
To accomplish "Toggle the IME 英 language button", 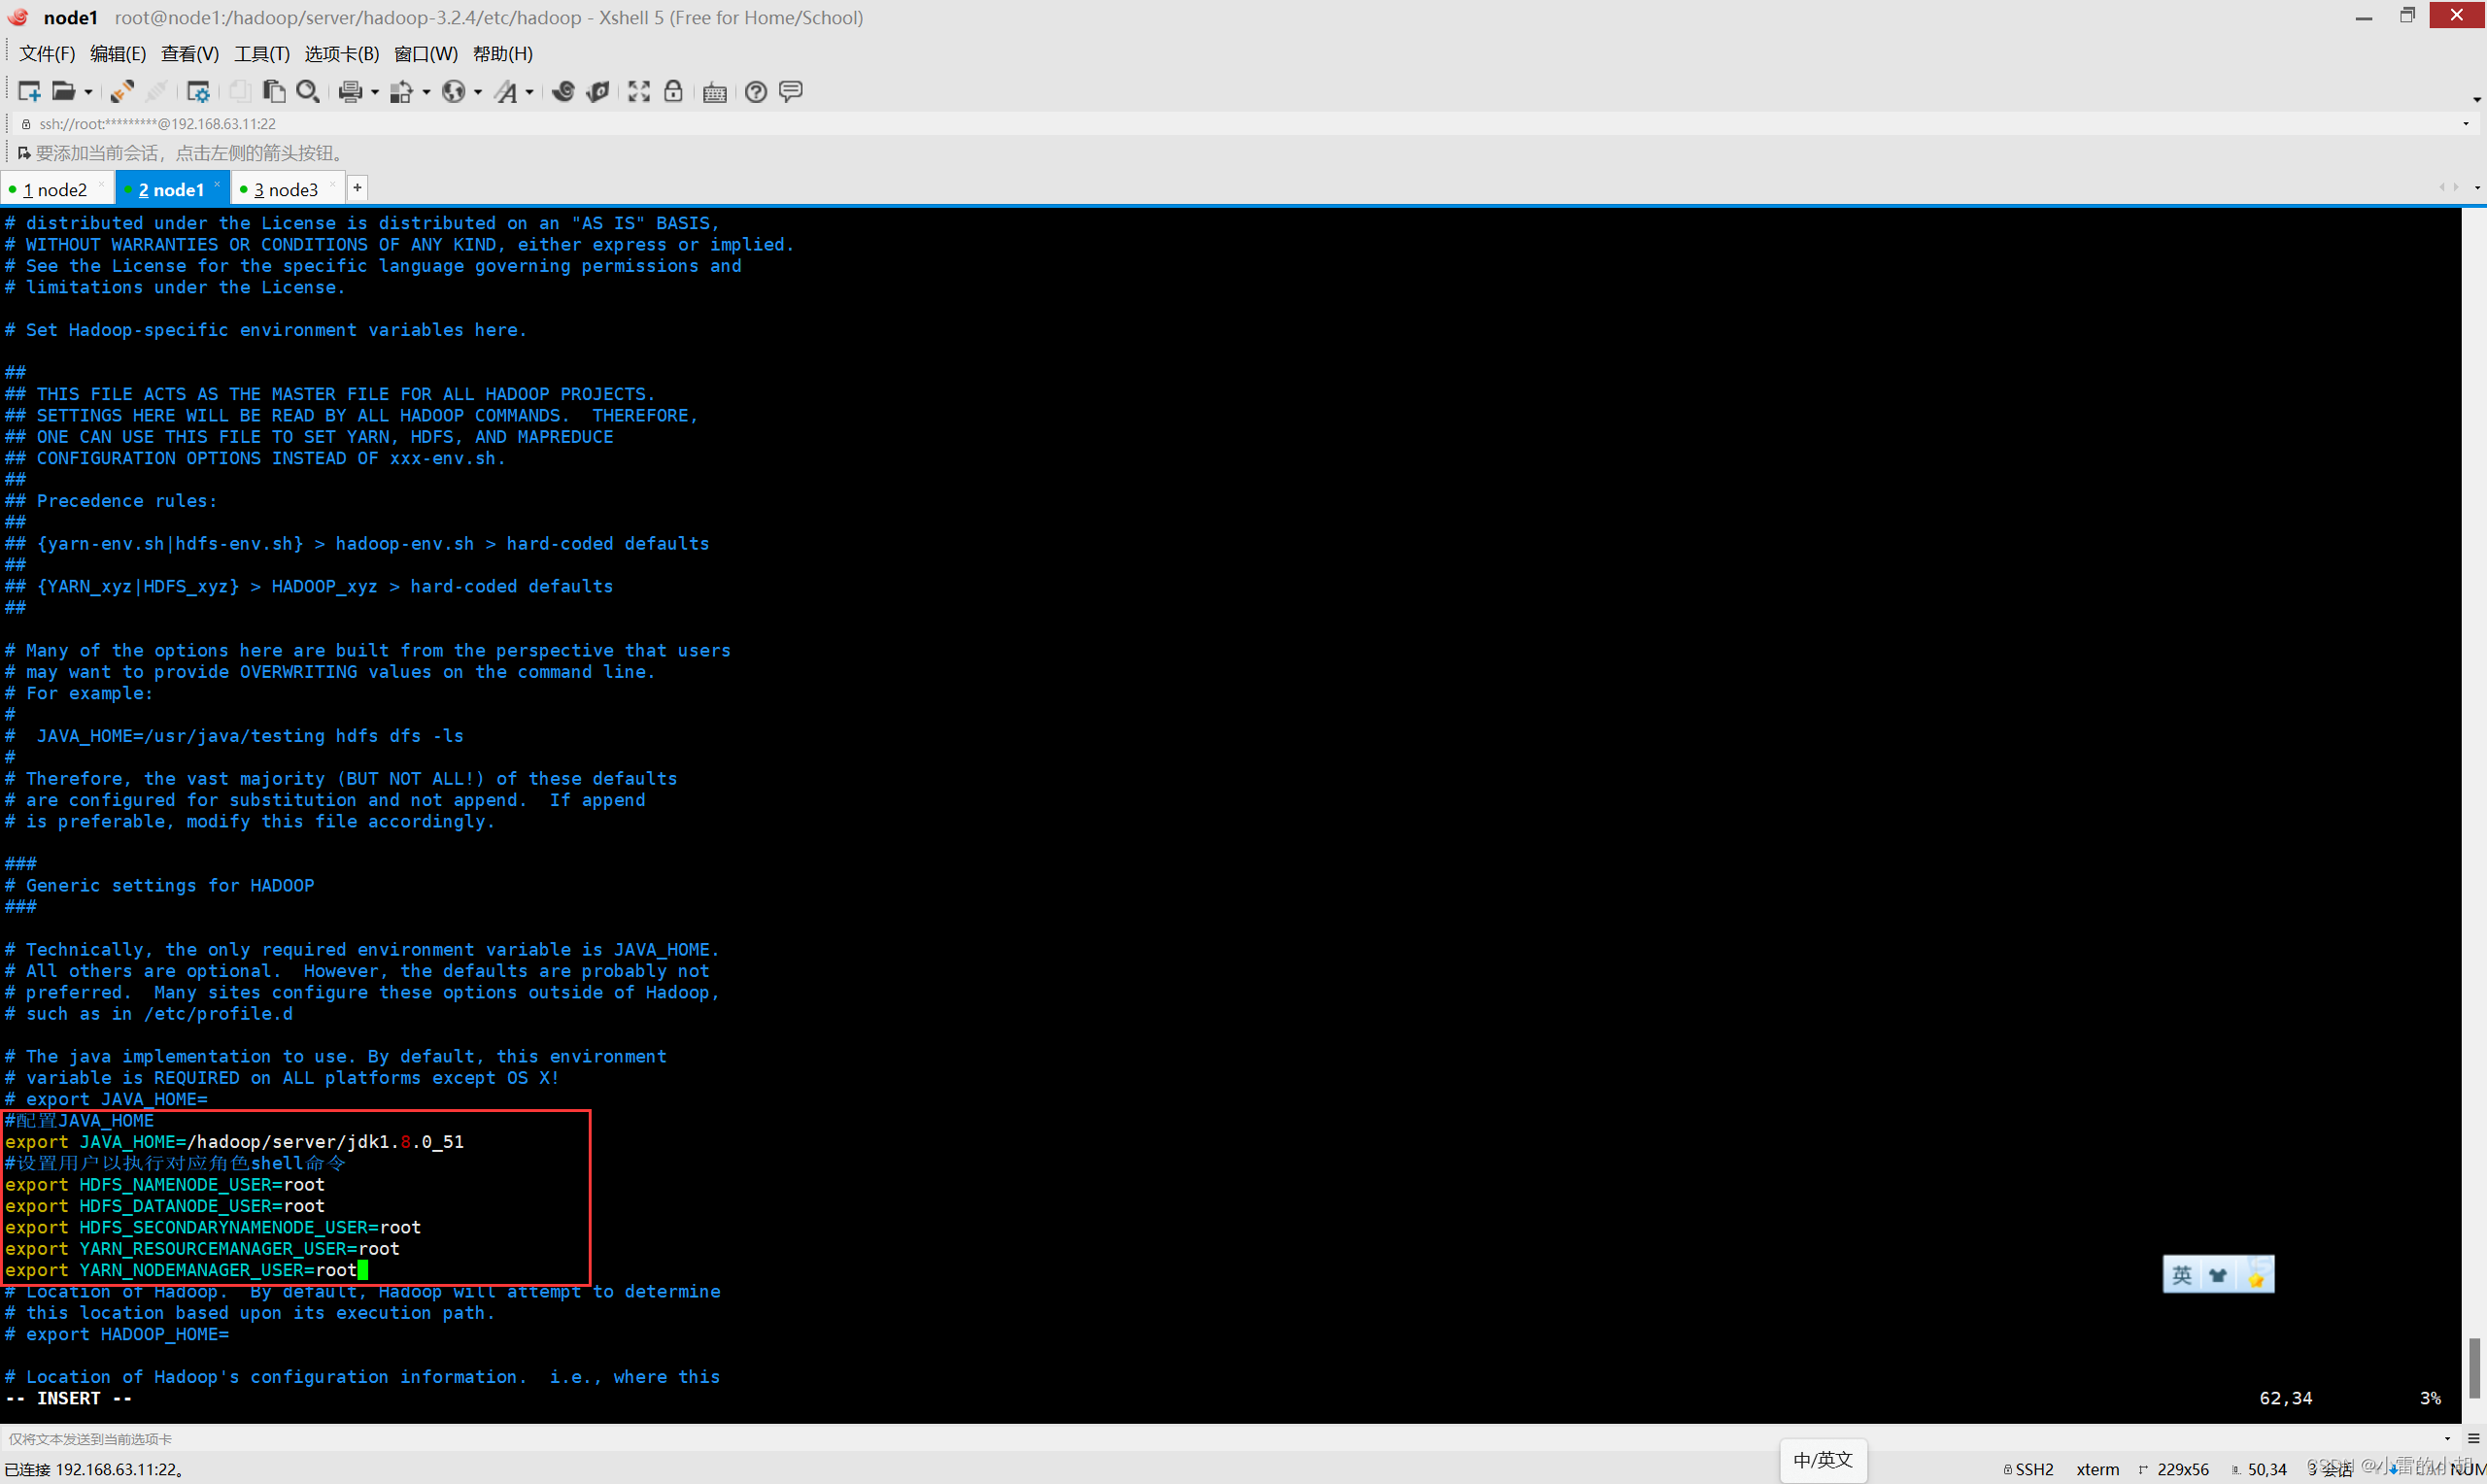I will point(2183,1275).
